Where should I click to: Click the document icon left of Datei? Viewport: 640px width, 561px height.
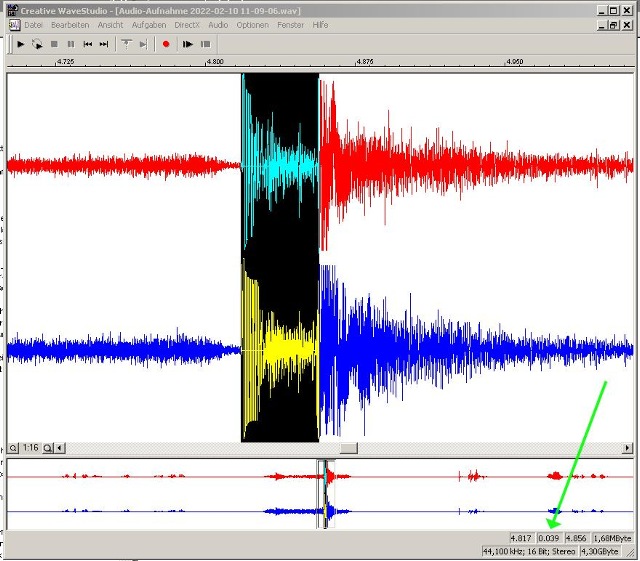(x=14, y=25)
